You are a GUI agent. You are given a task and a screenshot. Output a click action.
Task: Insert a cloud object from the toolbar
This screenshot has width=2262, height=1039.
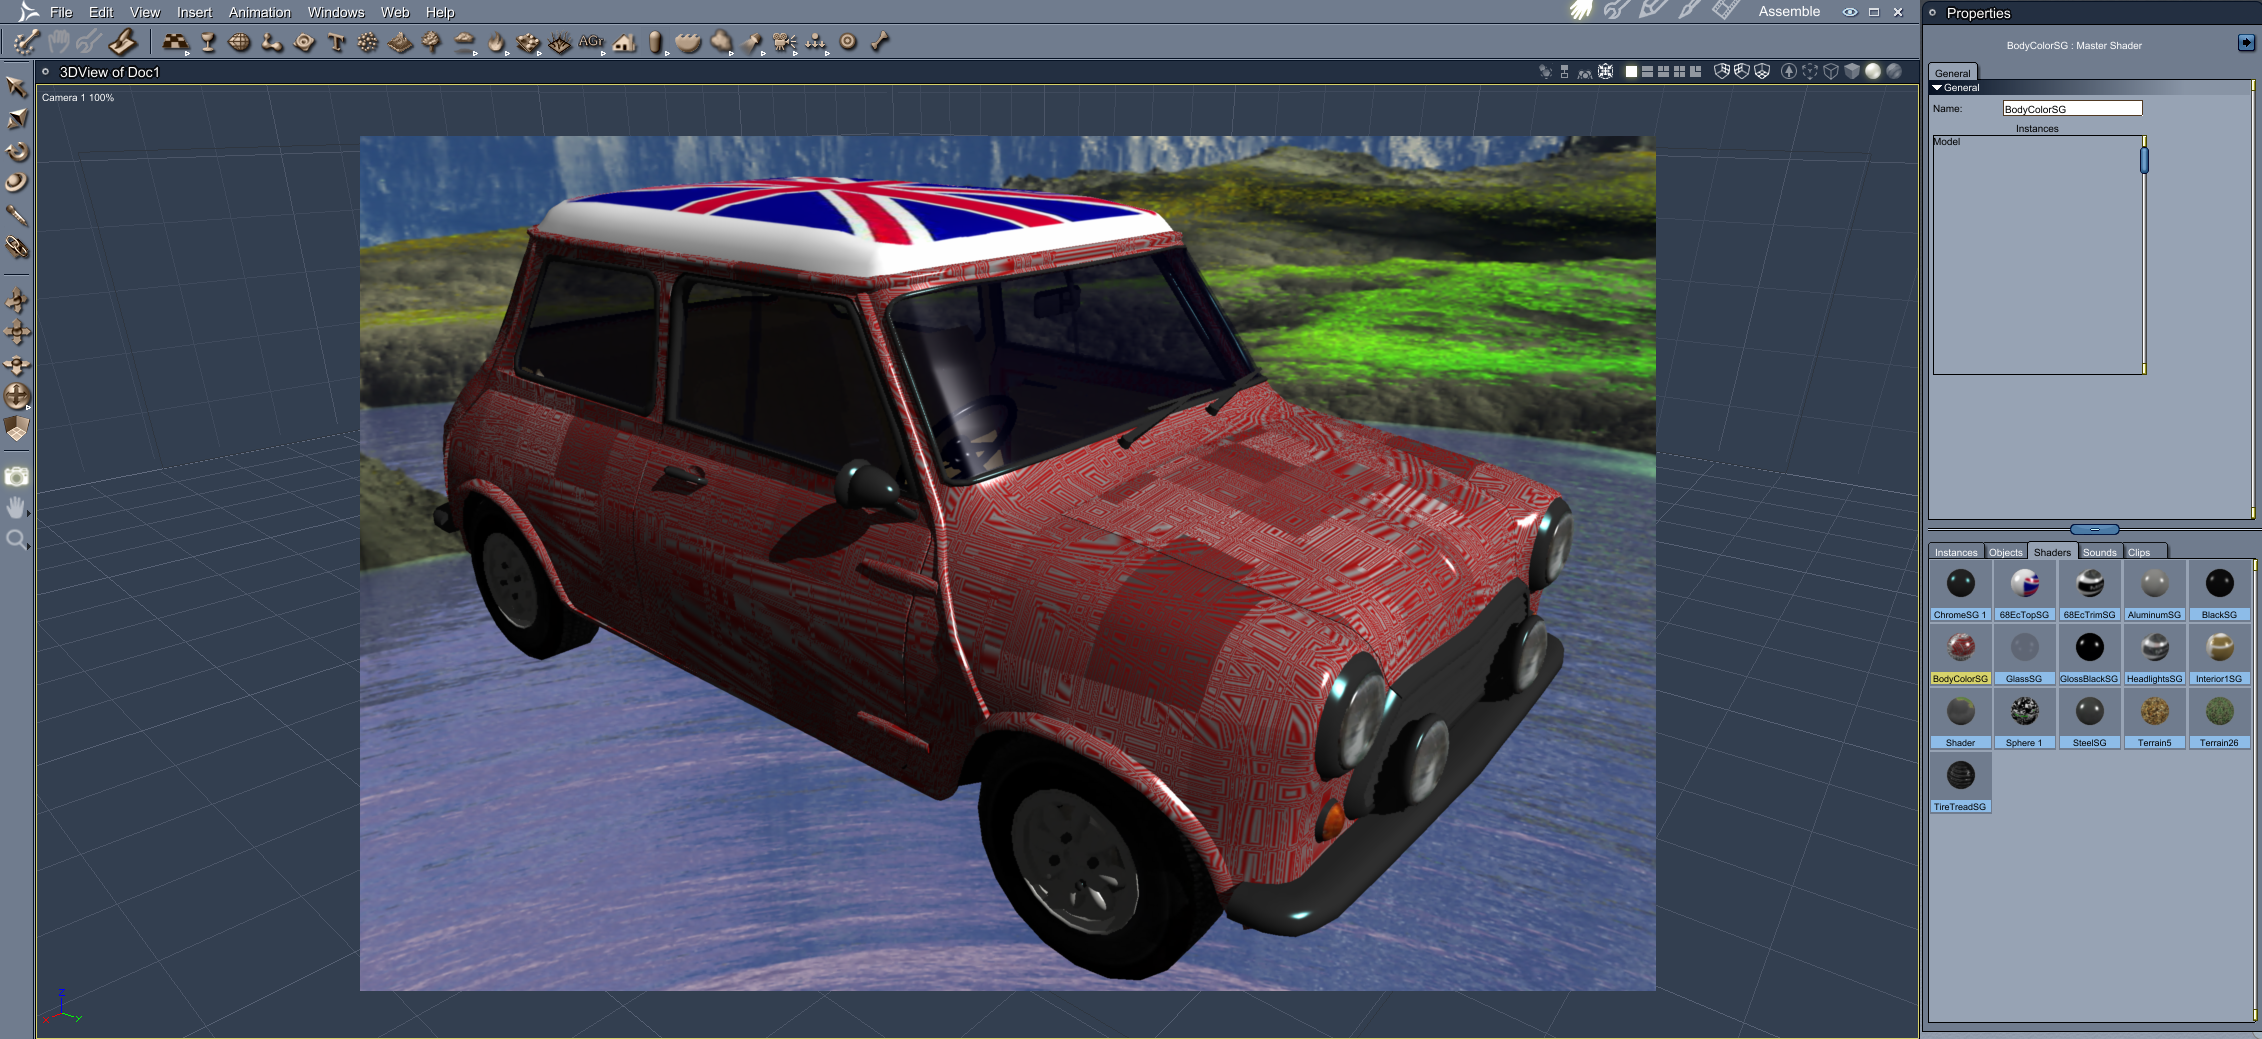[x=464, y=41]
